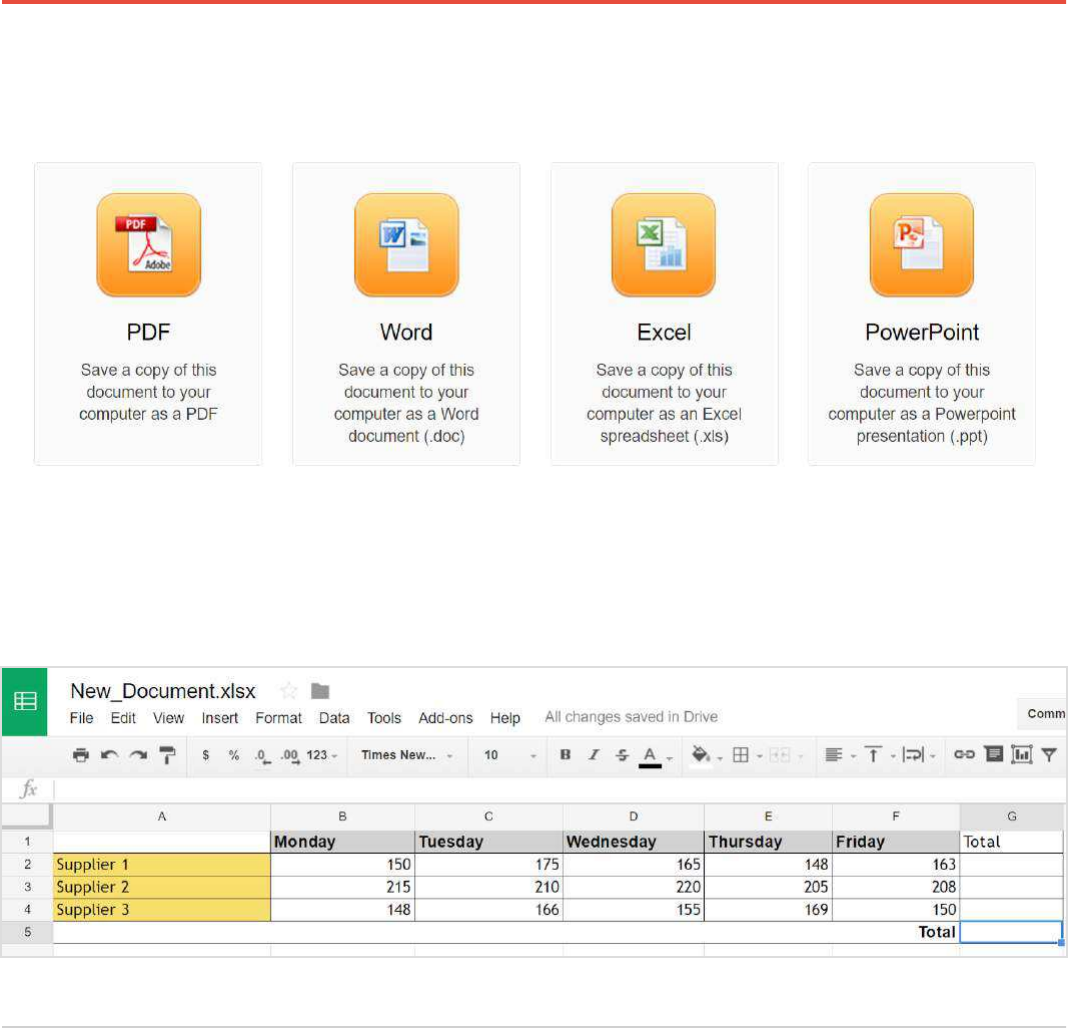Image resolution: width=1068 pixels, height=1028 pixels.
Task: Select the empty Total cell G5
Action: (x=1011, y=932)
